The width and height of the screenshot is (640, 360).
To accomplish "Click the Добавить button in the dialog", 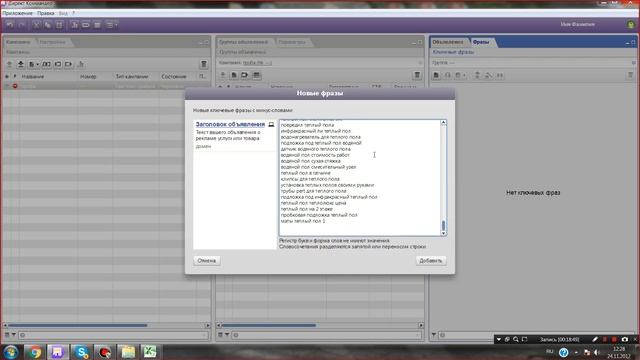I will pos(431,260).
